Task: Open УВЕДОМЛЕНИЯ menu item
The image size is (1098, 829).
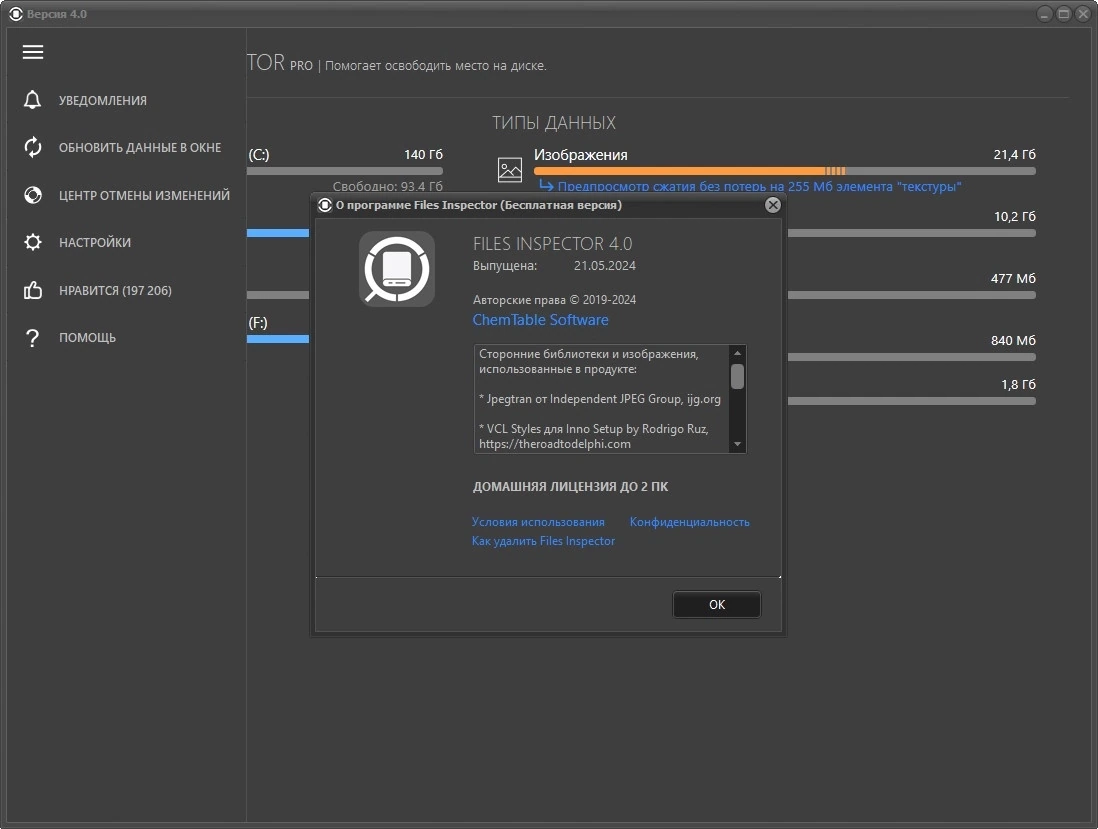Action: tap(103, 100)
